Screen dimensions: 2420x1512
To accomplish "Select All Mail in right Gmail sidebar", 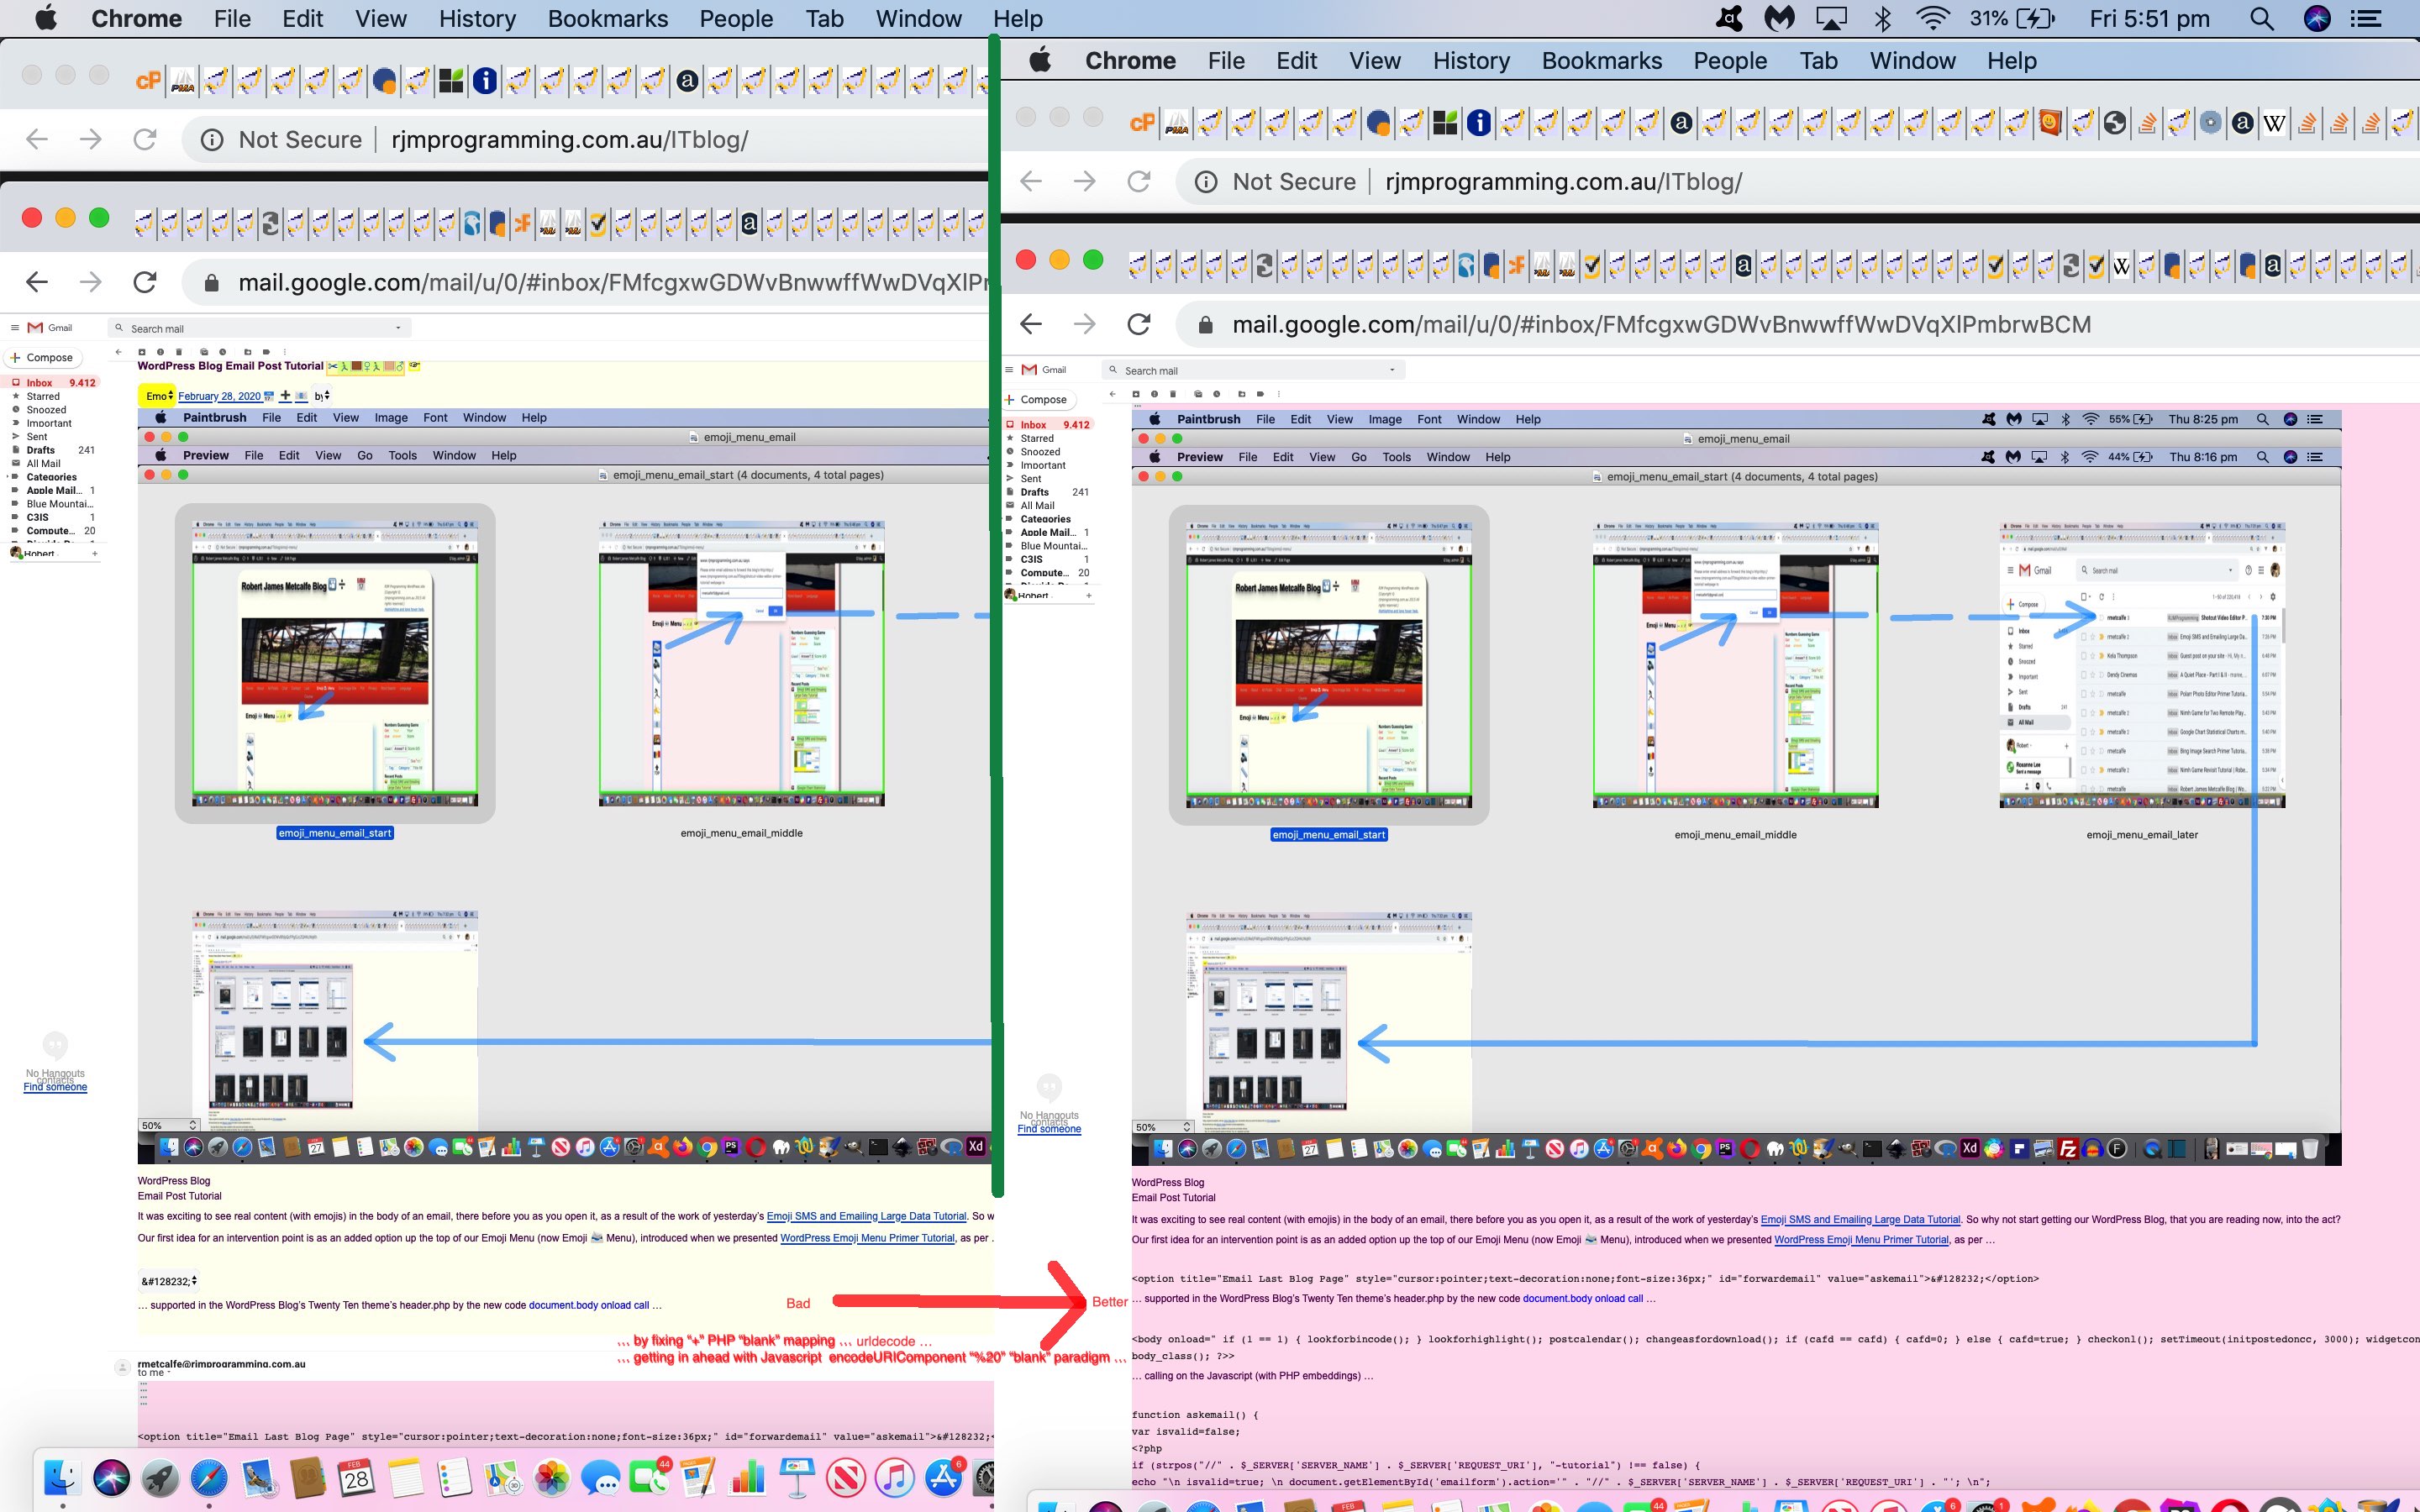I will click(x=1037, y=505).
